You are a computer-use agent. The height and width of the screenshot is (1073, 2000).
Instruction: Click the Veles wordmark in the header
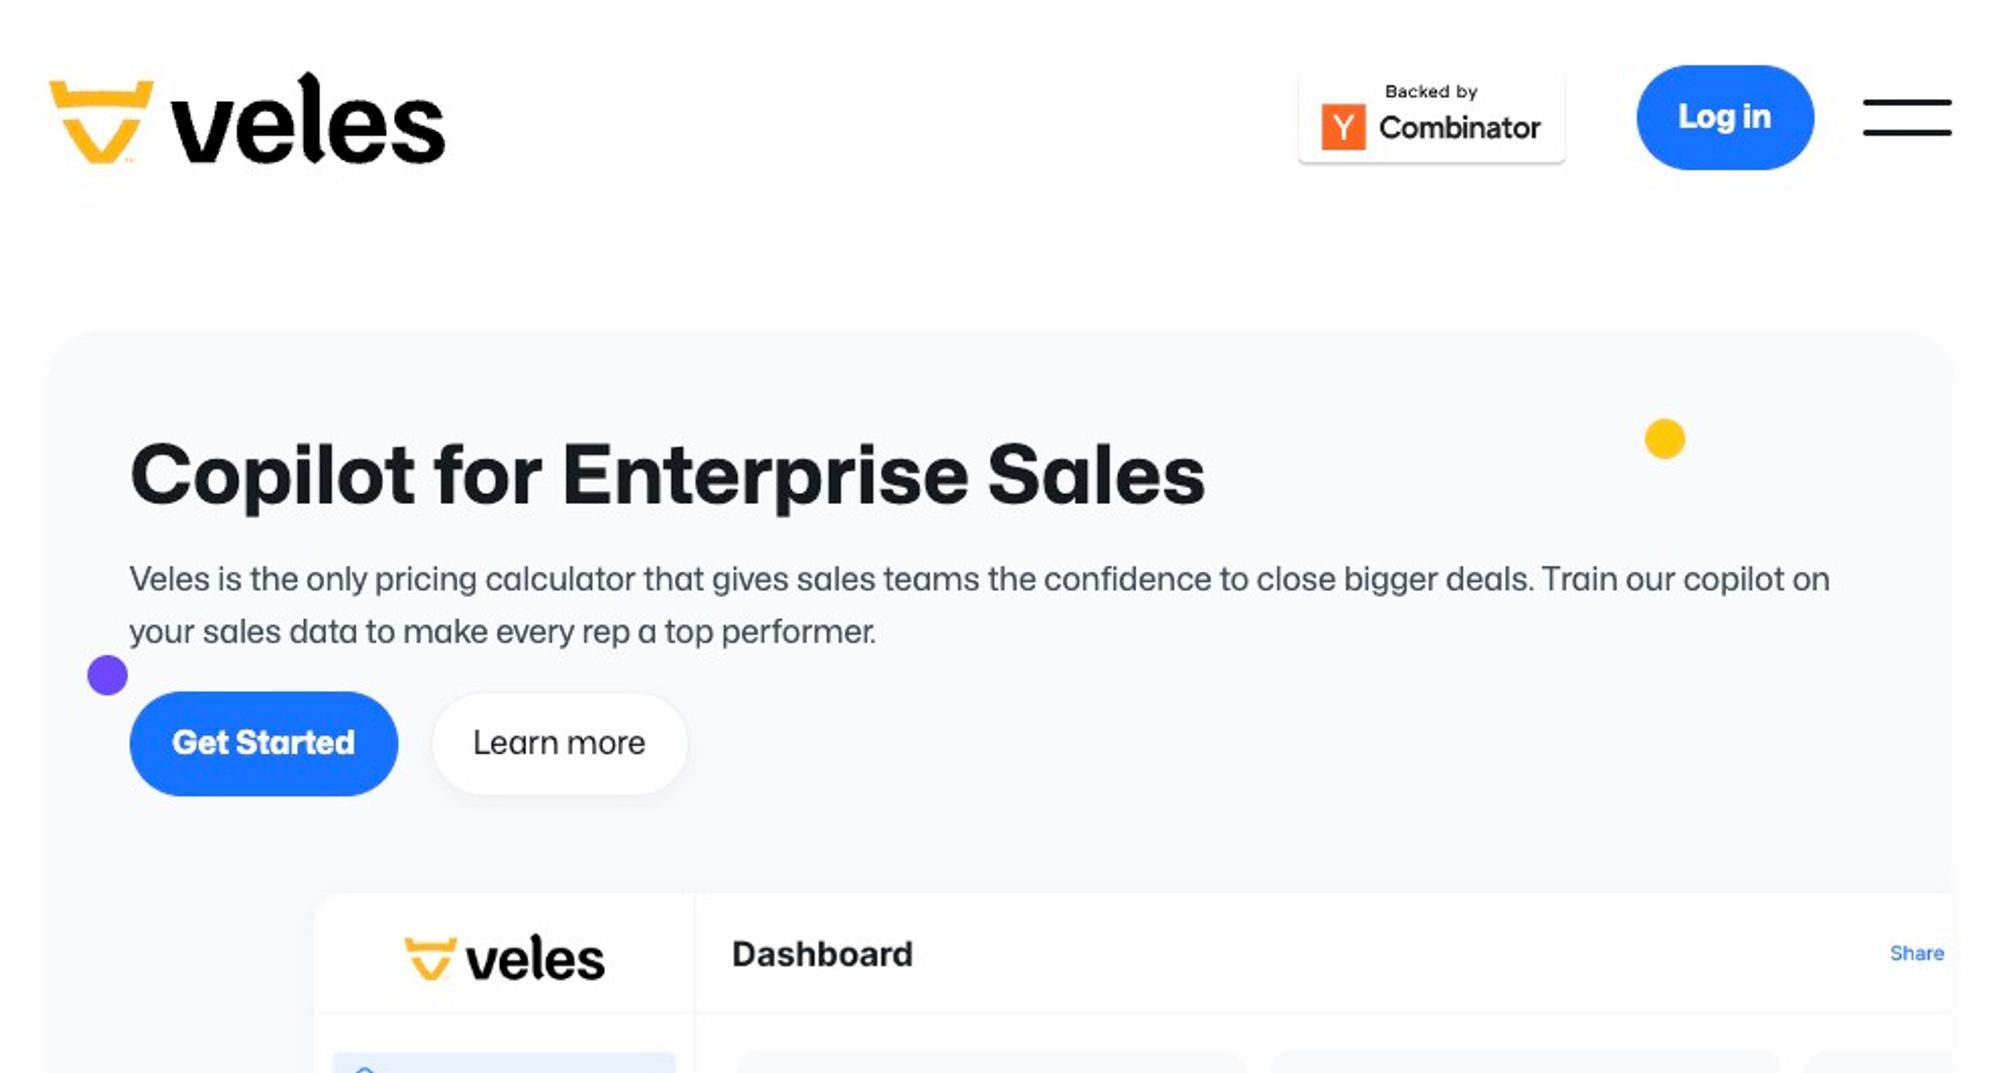[x=308, y=119]
